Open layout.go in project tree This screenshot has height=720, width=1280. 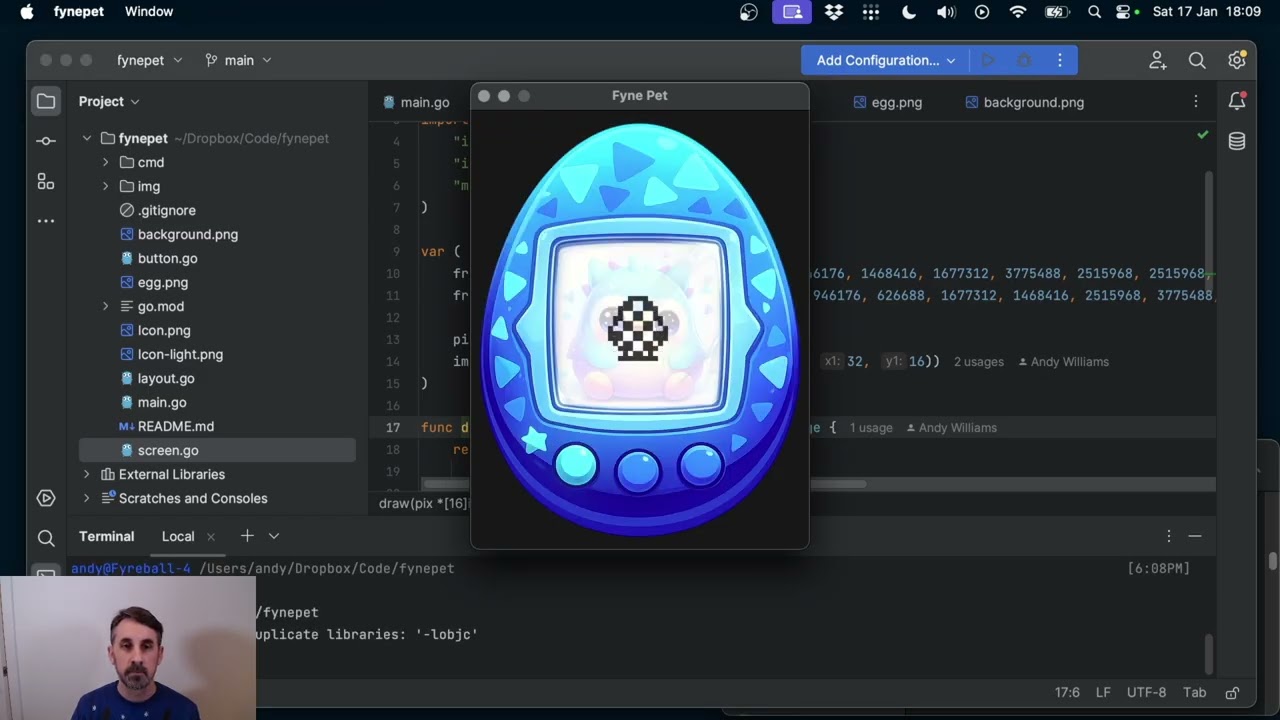coord(166,378)
